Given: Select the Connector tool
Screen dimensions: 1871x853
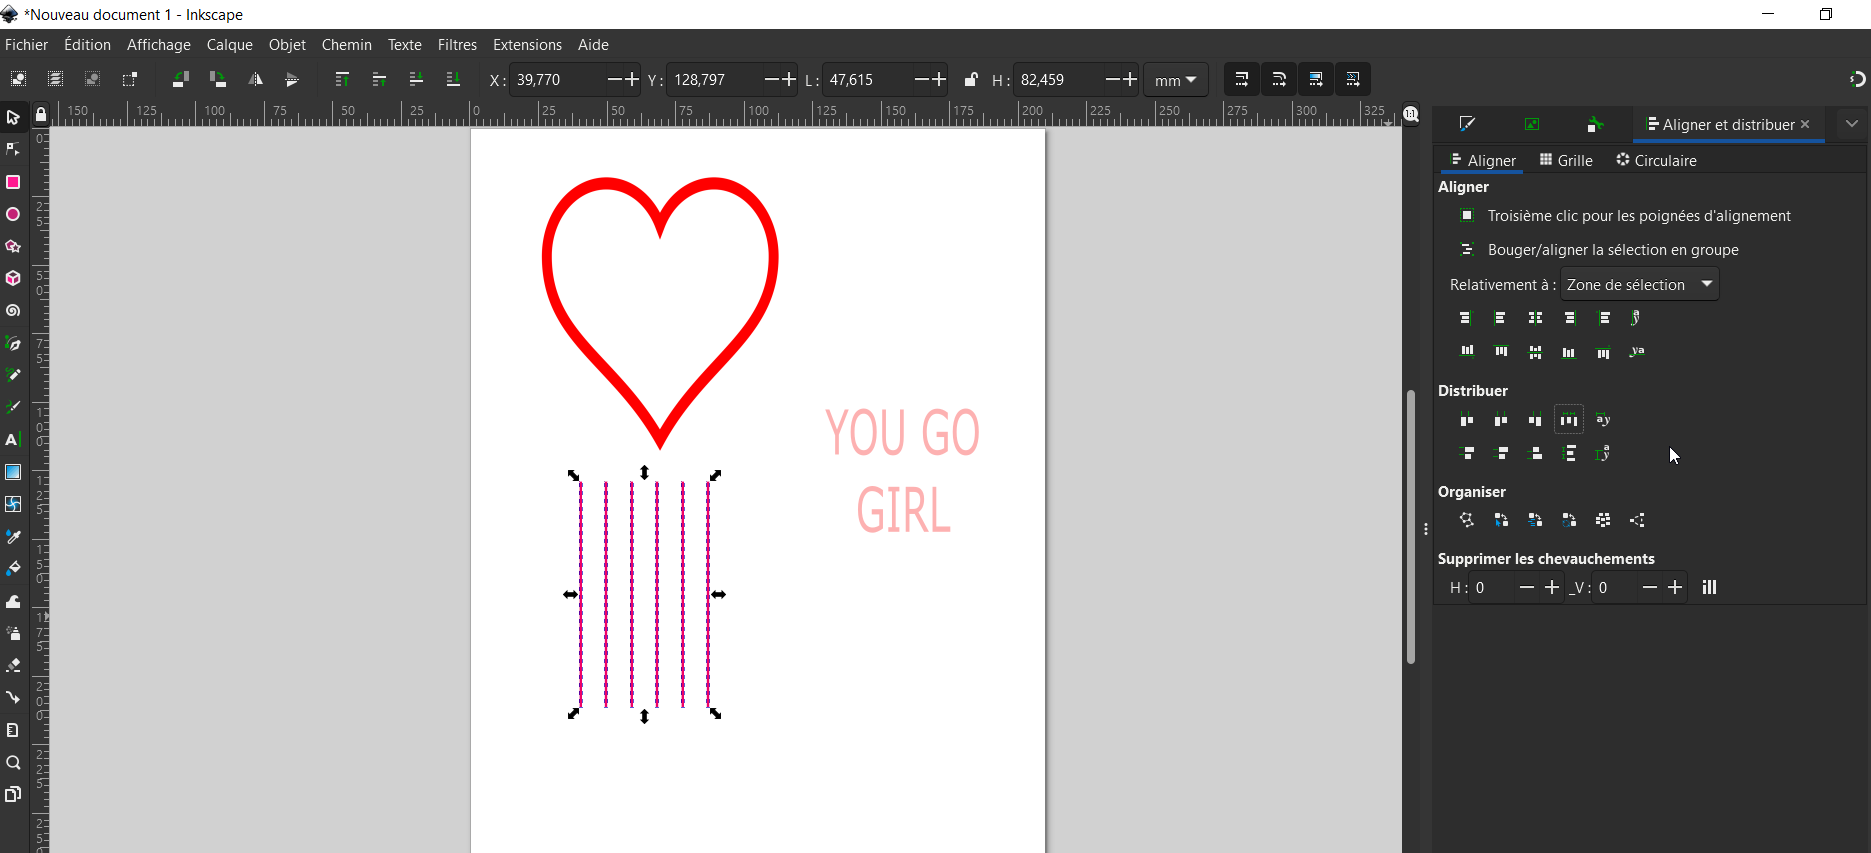Looking at the screenshot, I should tap(13, 697).
